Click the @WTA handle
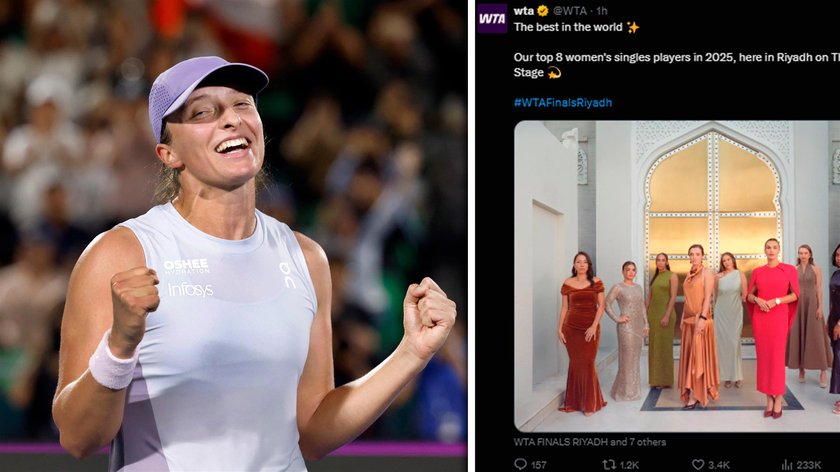 (x=569, y=11)
